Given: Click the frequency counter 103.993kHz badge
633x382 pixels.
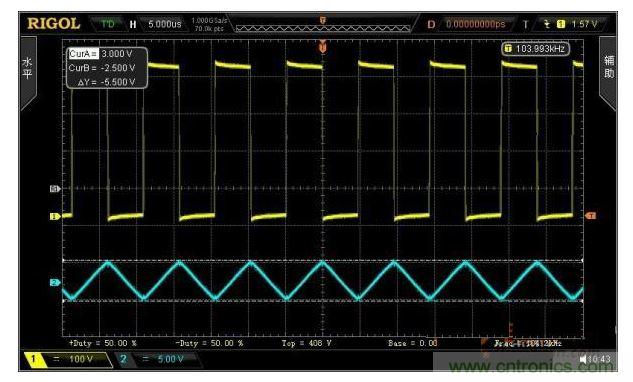Looking at the screenshot, I should pos(535,49).
